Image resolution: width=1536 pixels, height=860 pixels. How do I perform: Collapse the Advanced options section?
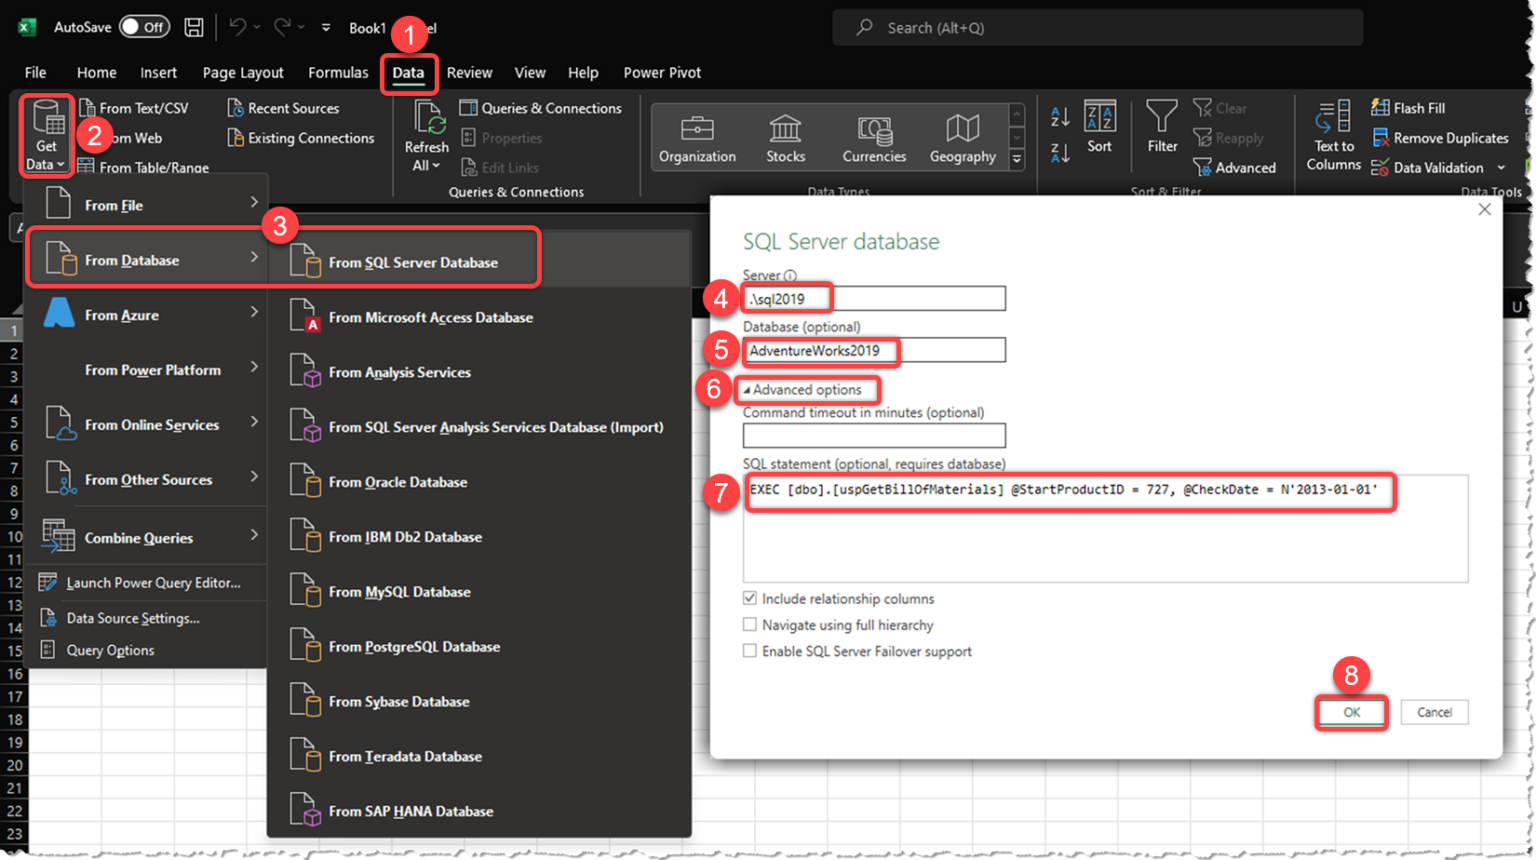click(802, 390)
